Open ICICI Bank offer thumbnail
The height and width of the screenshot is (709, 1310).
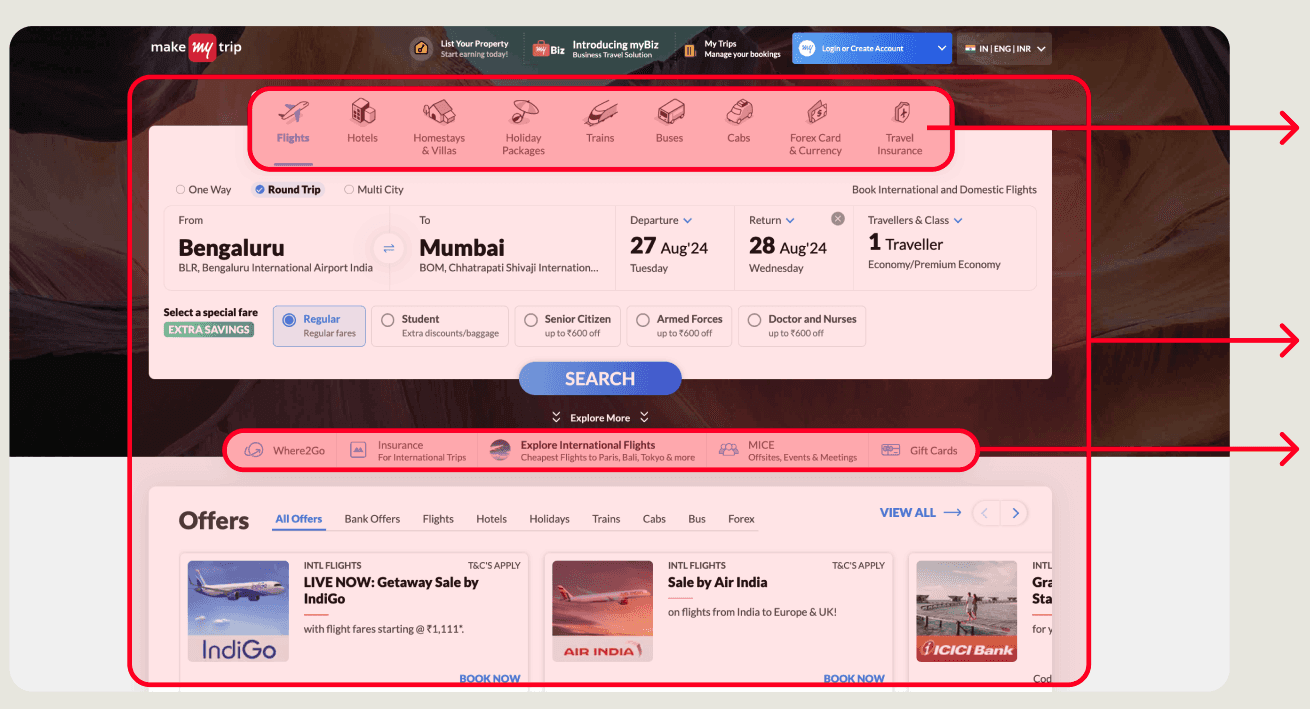click(967, 611)
